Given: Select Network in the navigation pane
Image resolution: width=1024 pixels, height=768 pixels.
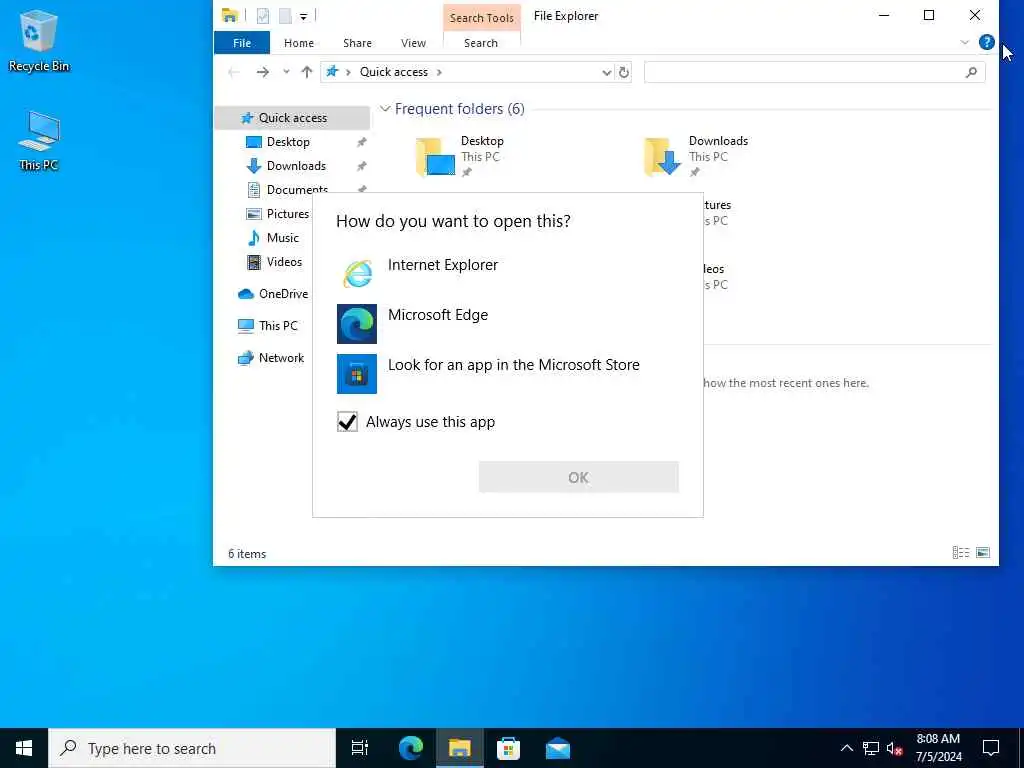Looking at the screenshot, I should pos(281,358).
